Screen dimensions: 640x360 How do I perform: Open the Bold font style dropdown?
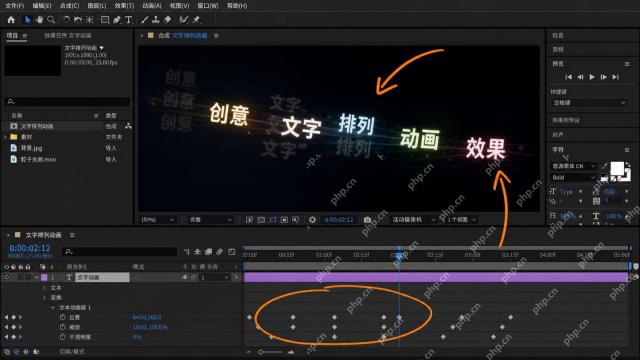pos(573,178)
